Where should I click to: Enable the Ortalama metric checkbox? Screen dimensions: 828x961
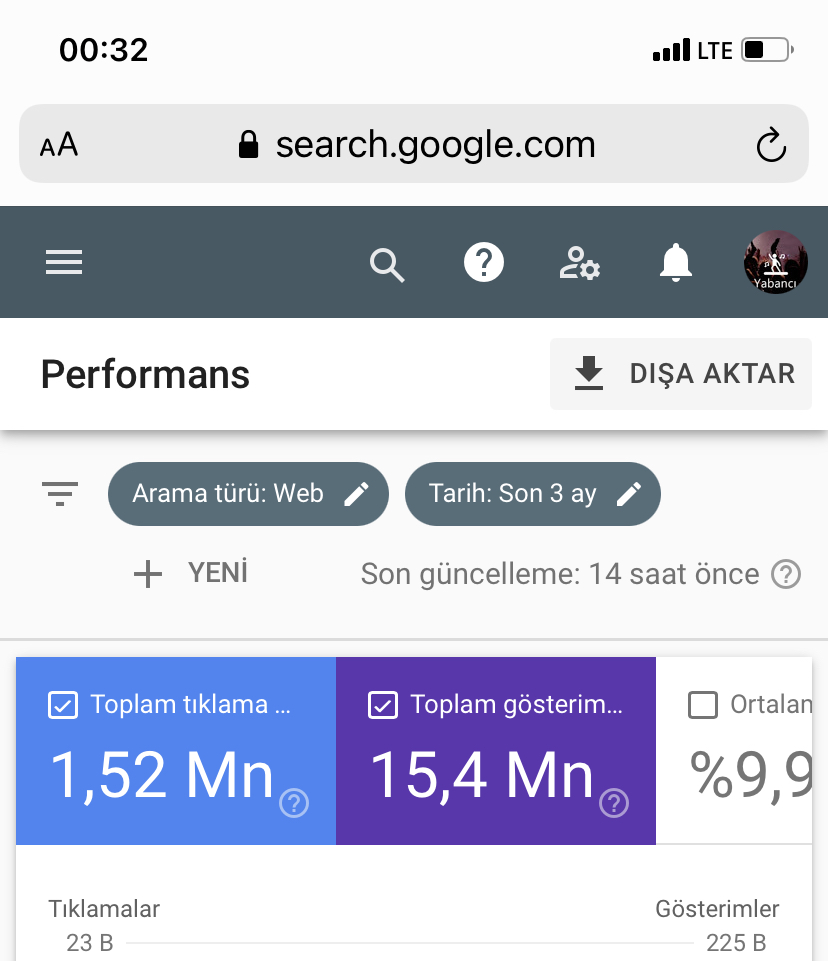tap(702, 705)
